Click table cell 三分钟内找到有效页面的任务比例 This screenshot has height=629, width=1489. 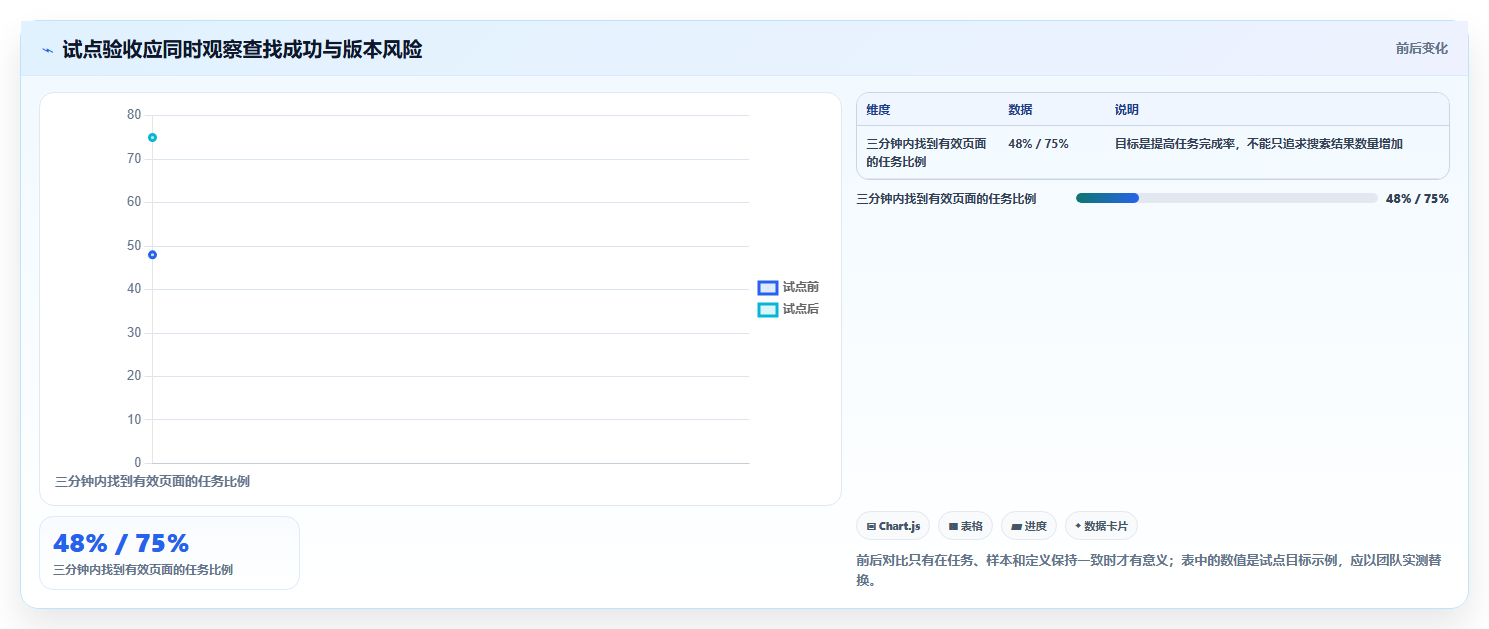(926, 153)
